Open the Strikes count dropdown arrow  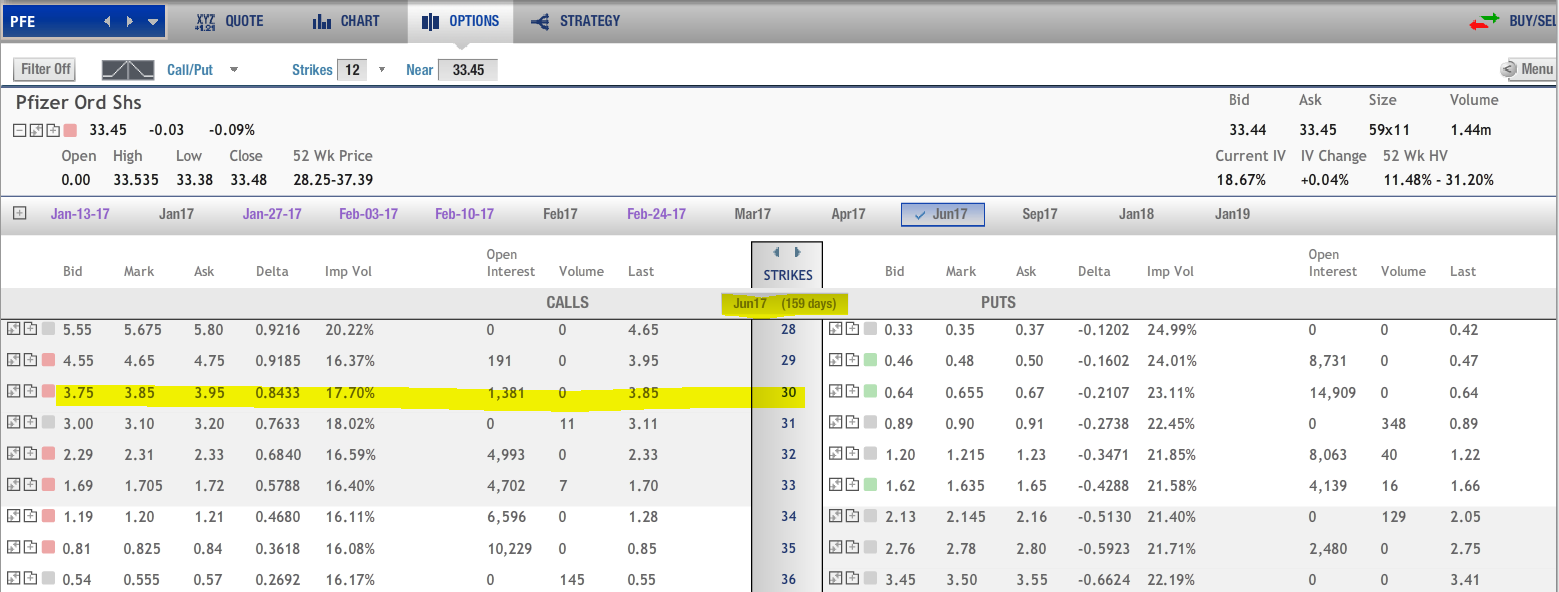coord(381,70)
